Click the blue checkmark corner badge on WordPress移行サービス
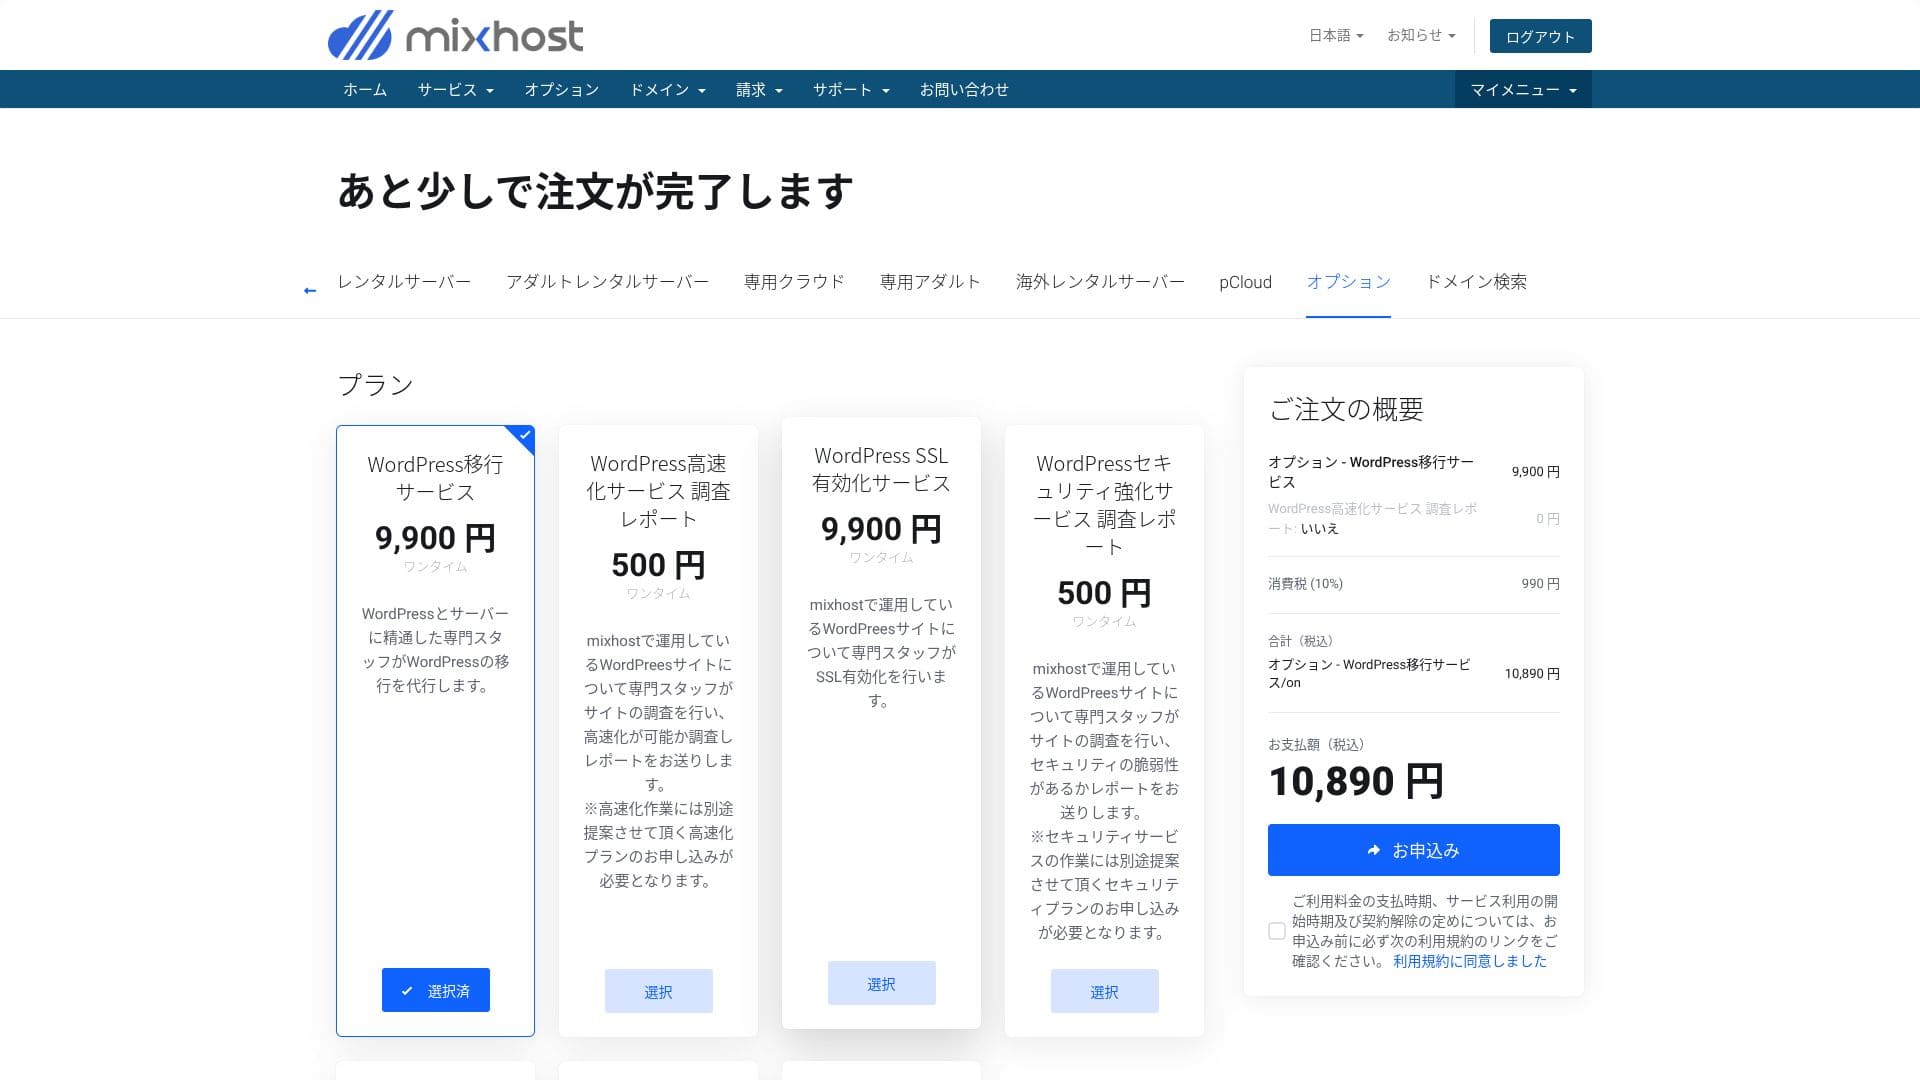 tap(524, 436)
